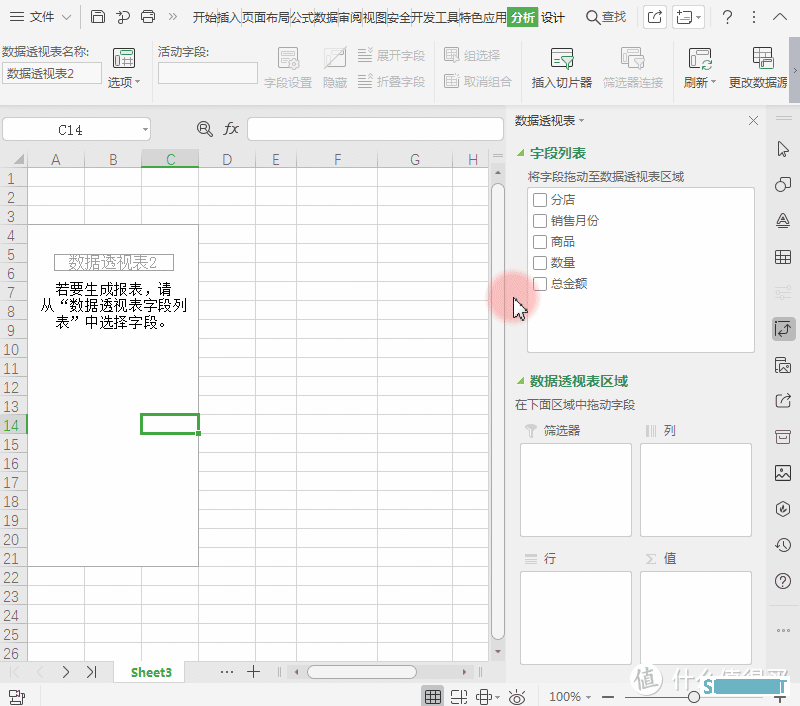
Task: Switch to normal grid view icon
Action: click(x=433, y=696)
